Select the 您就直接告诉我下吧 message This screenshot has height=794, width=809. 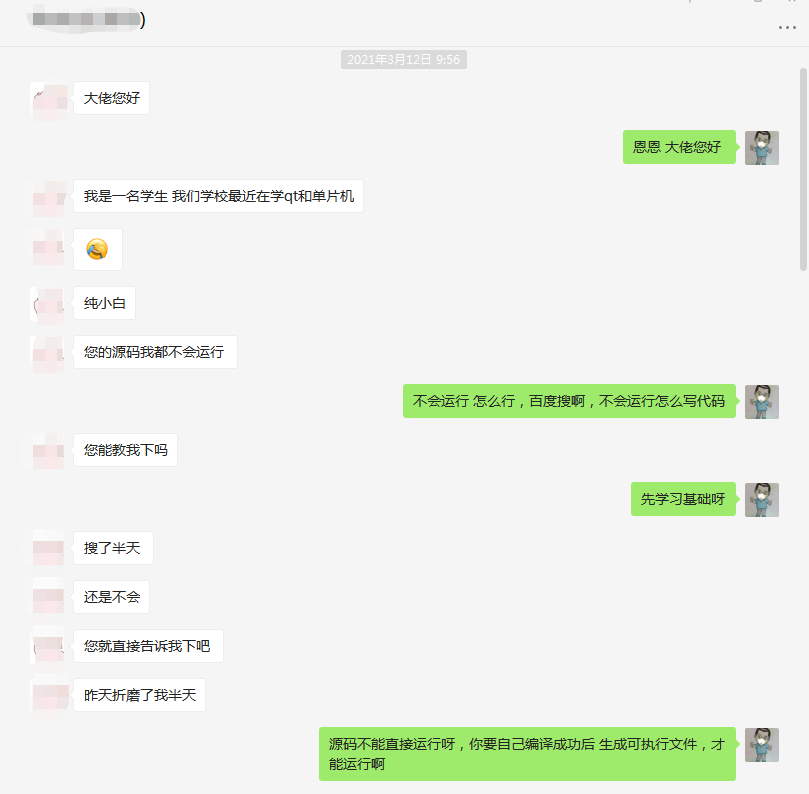(x=148, y=646)
